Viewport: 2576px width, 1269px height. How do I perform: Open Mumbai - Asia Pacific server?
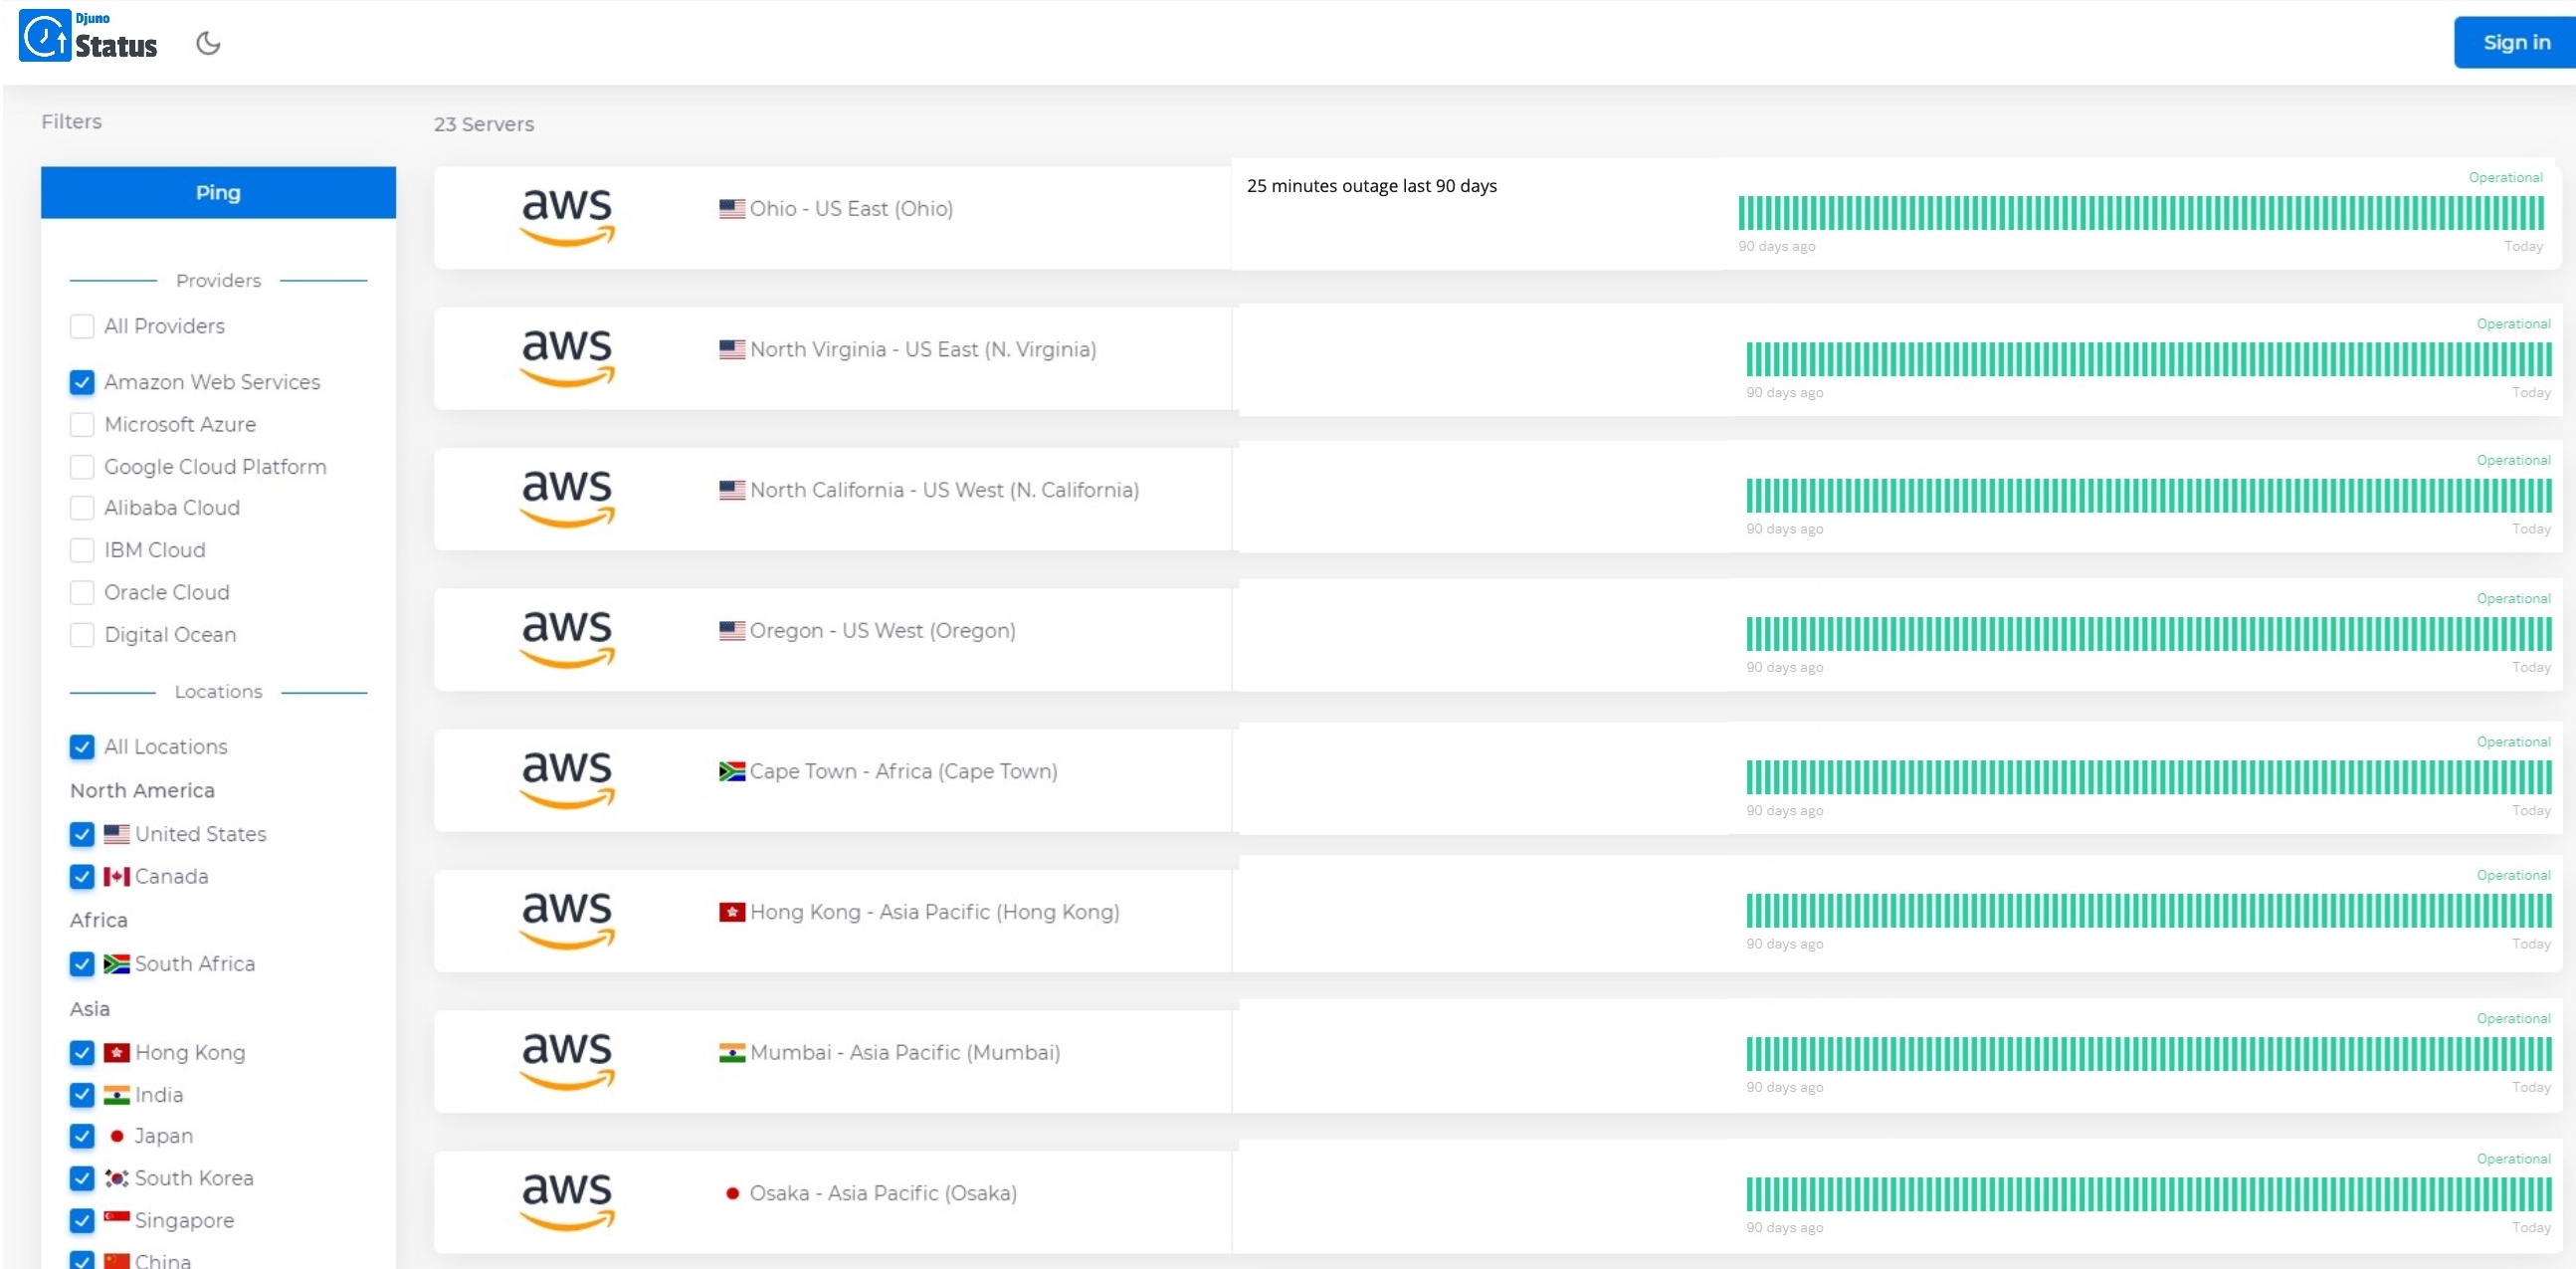(x=905, y=1053)
